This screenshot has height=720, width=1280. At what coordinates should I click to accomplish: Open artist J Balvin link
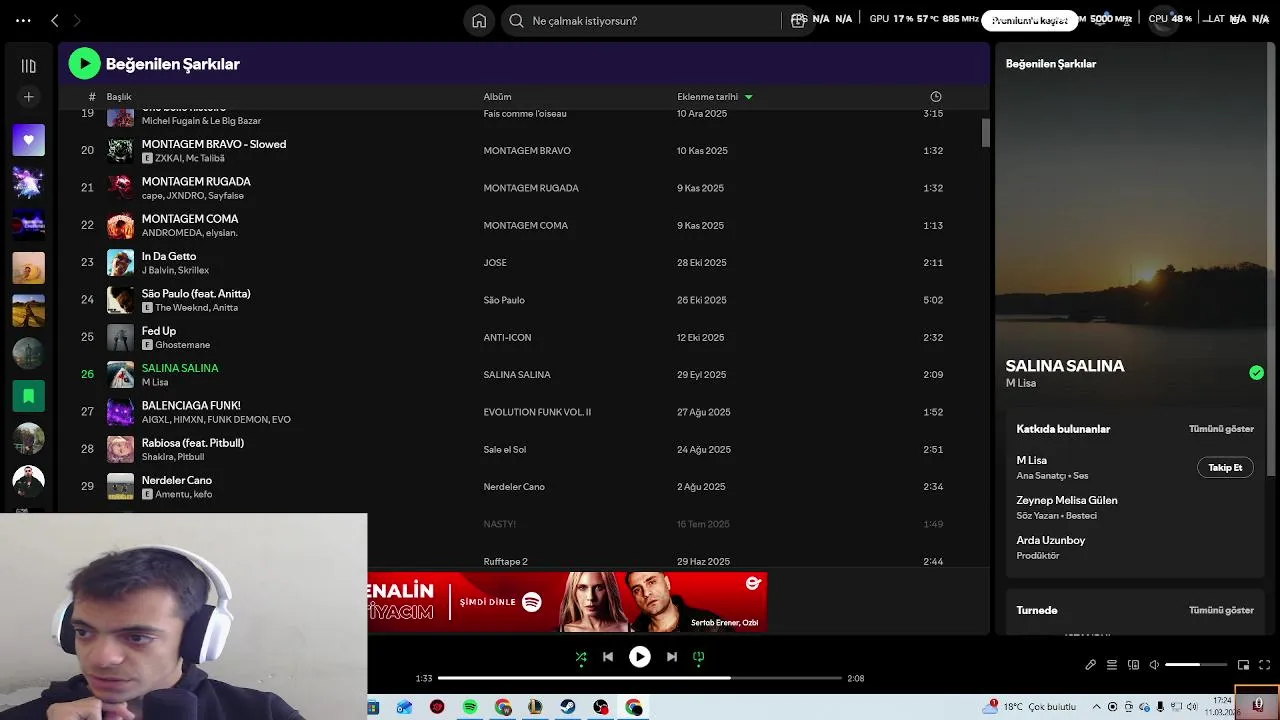coord(156,270)
